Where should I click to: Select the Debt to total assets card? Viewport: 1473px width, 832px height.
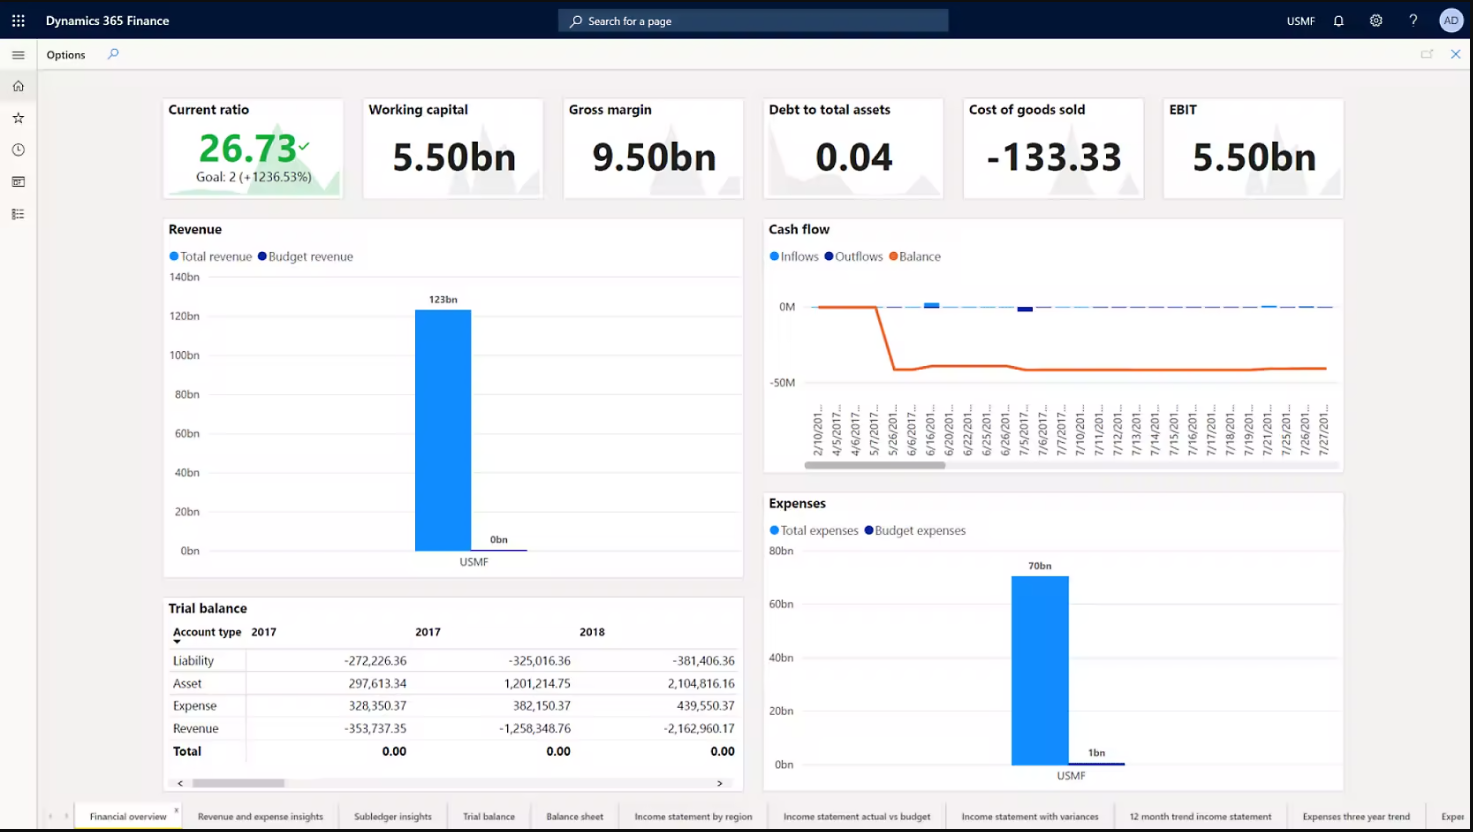(853, 148)
